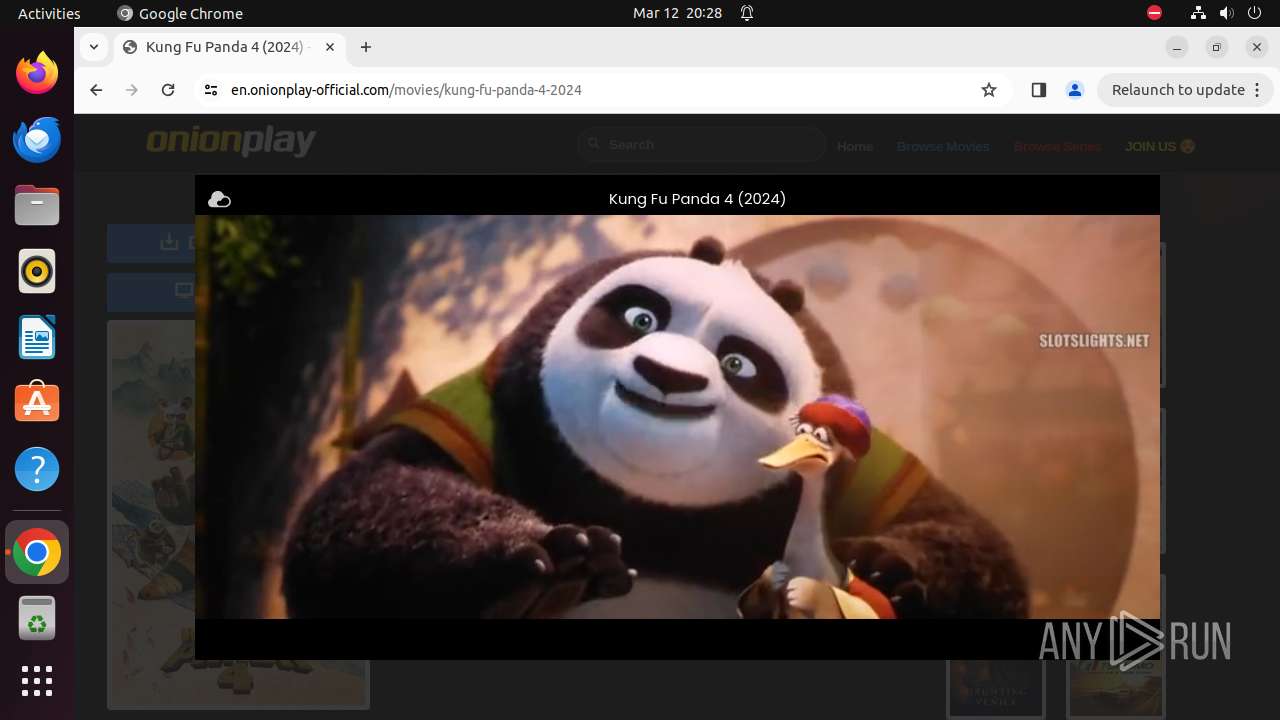Click the red do-not-disturb tray icon
This screenshot has width=1280, height=720.
[x=1154, y=13]
